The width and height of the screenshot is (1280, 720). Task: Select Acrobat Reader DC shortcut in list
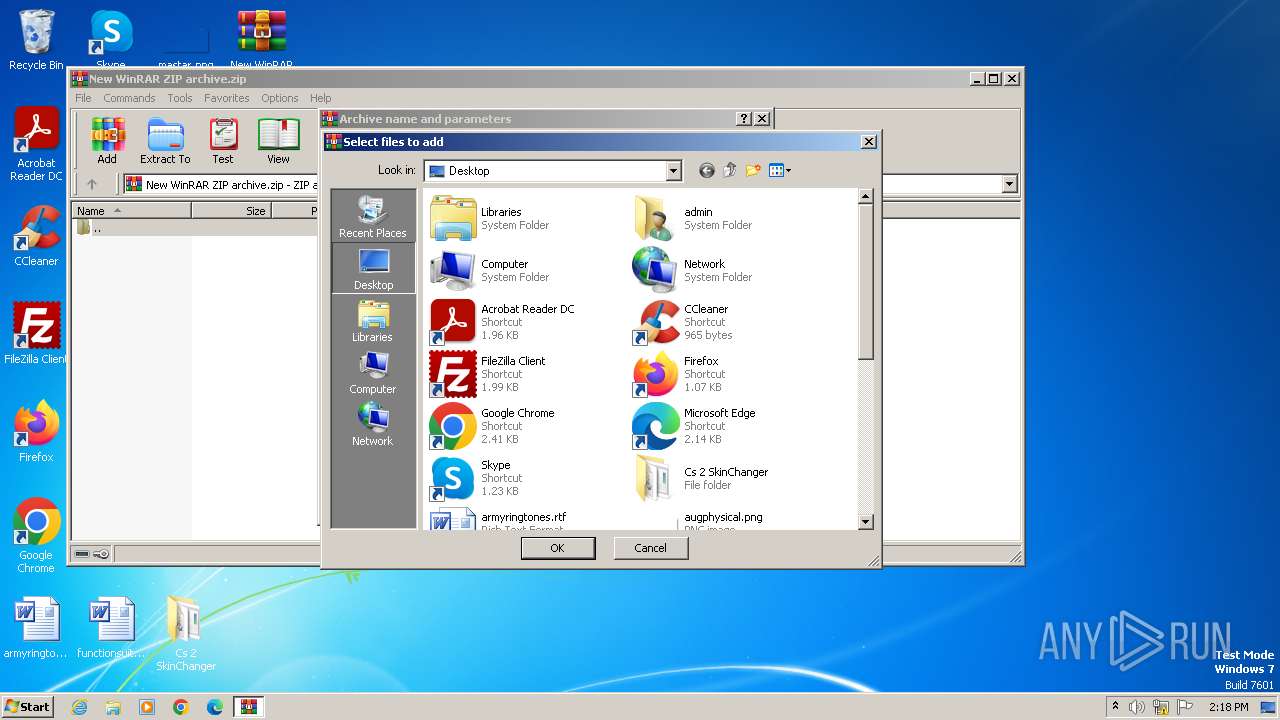[x=503, y=322]
